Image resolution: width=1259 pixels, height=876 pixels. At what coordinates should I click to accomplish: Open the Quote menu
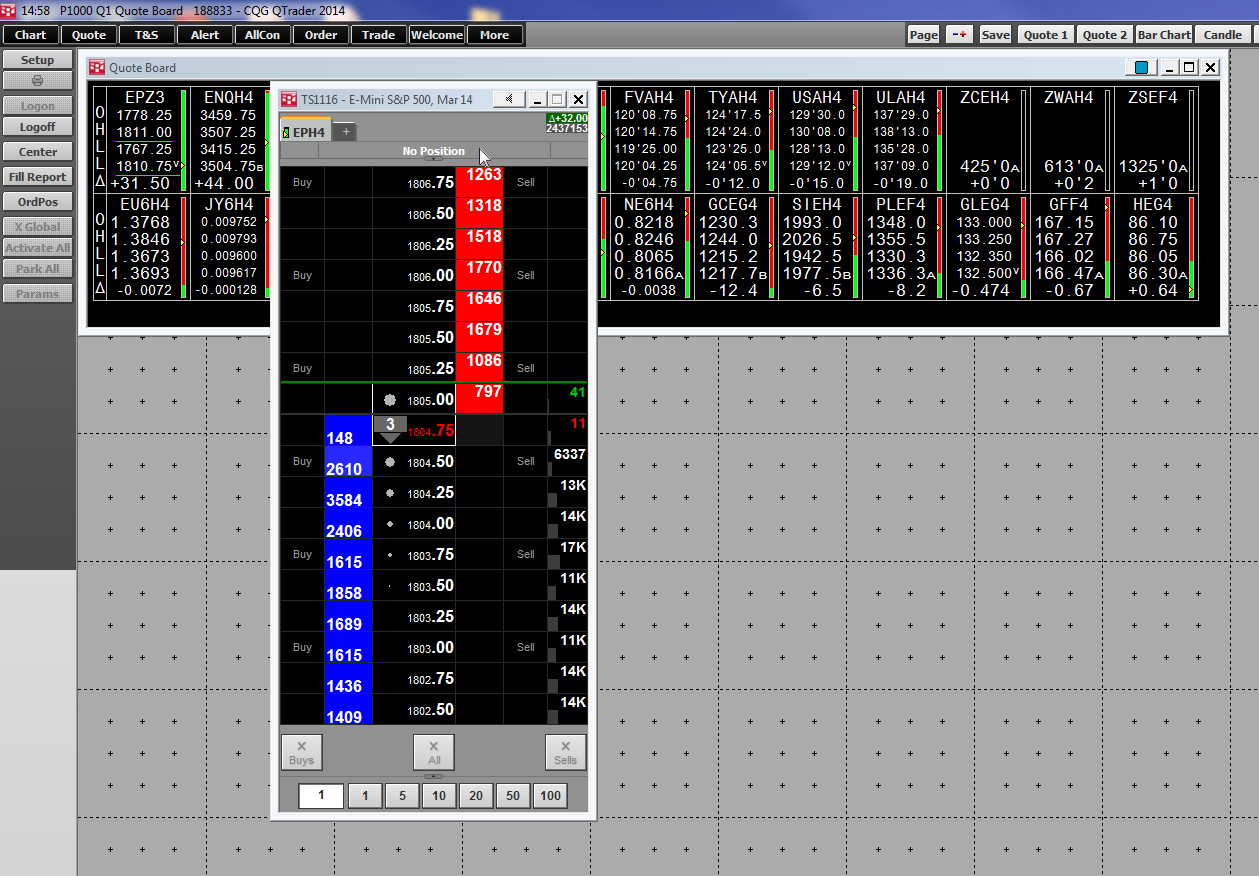pyautogui.click(x=89, y=35)
